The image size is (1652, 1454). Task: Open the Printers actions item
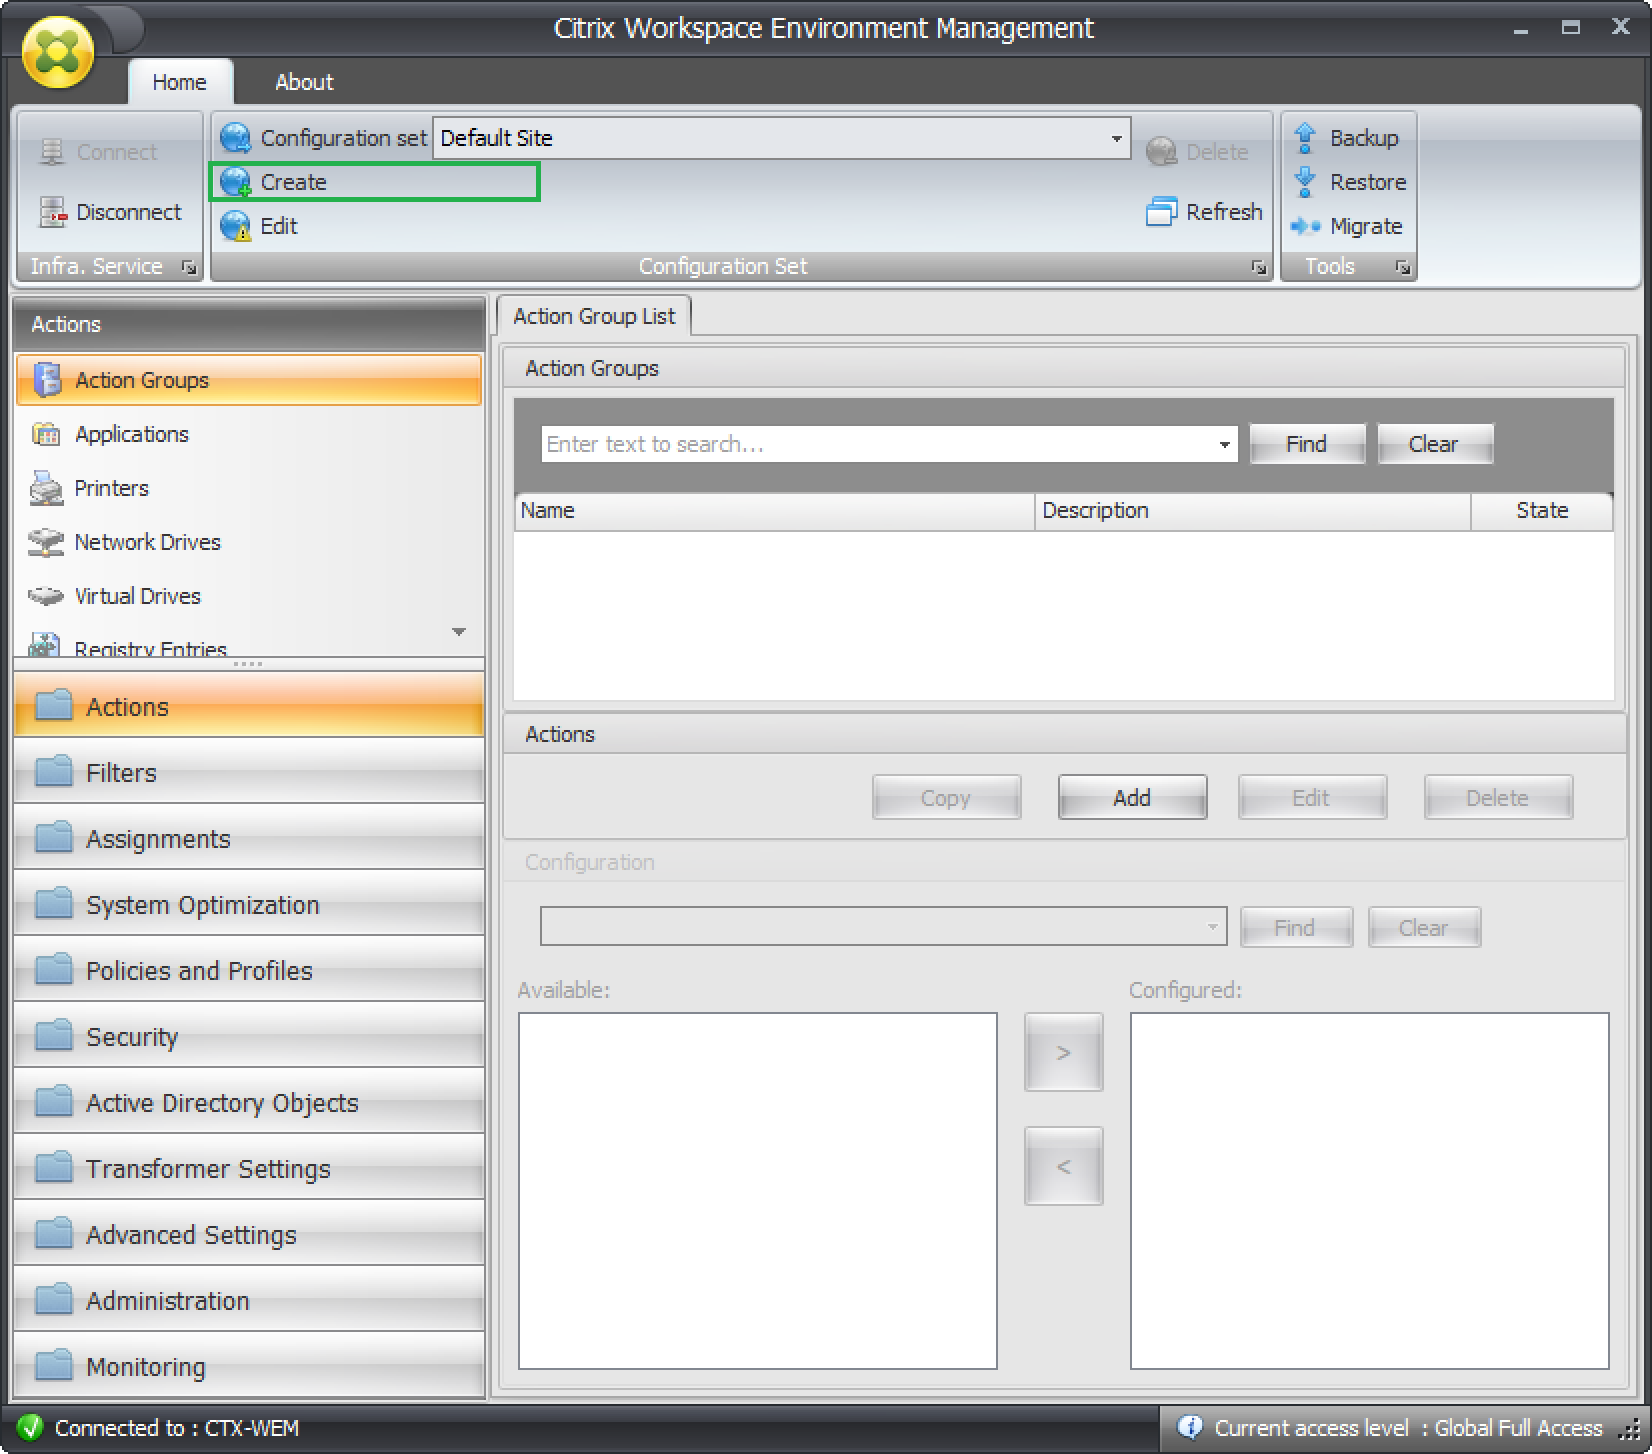point(111,488)
